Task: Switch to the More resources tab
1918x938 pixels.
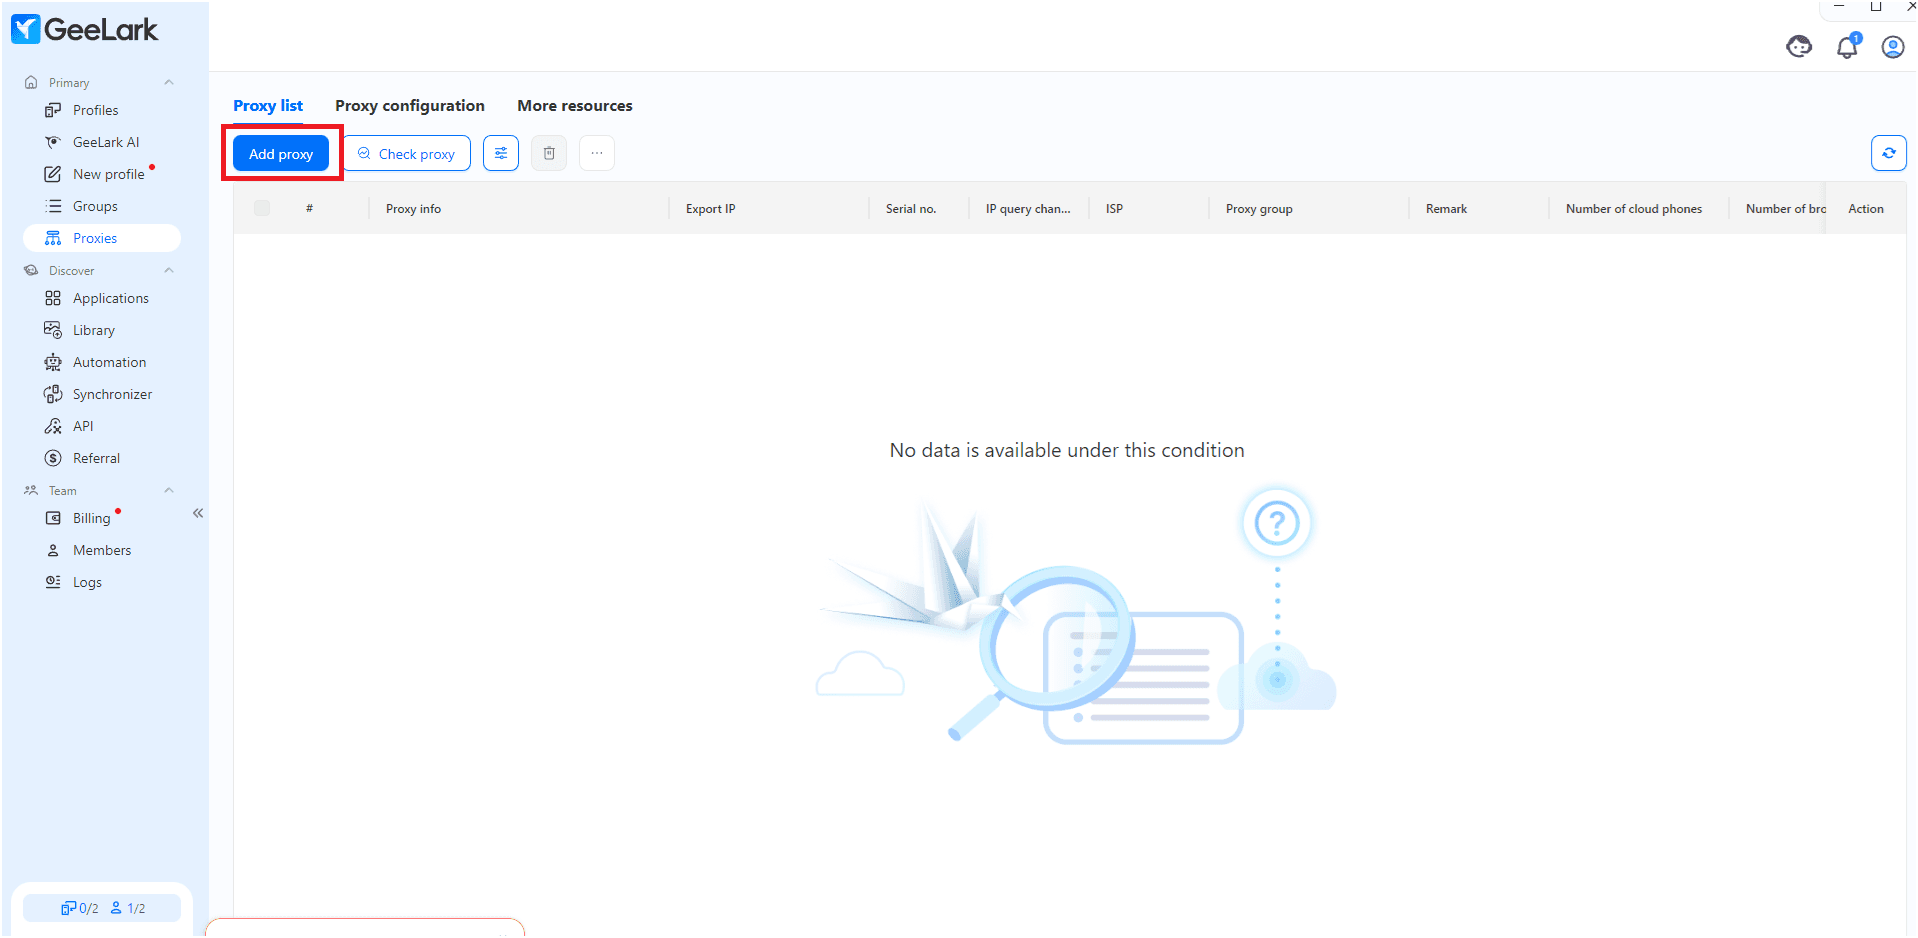Action: (x=574, y=105)
